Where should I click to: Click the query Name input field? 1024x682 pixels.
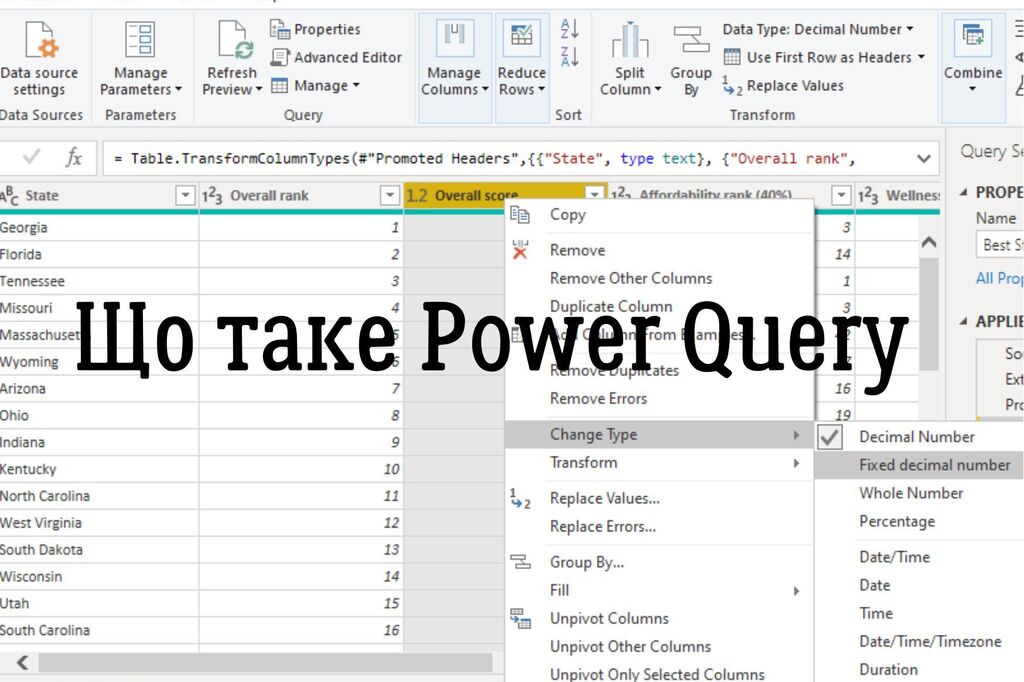pos(1000,245)
